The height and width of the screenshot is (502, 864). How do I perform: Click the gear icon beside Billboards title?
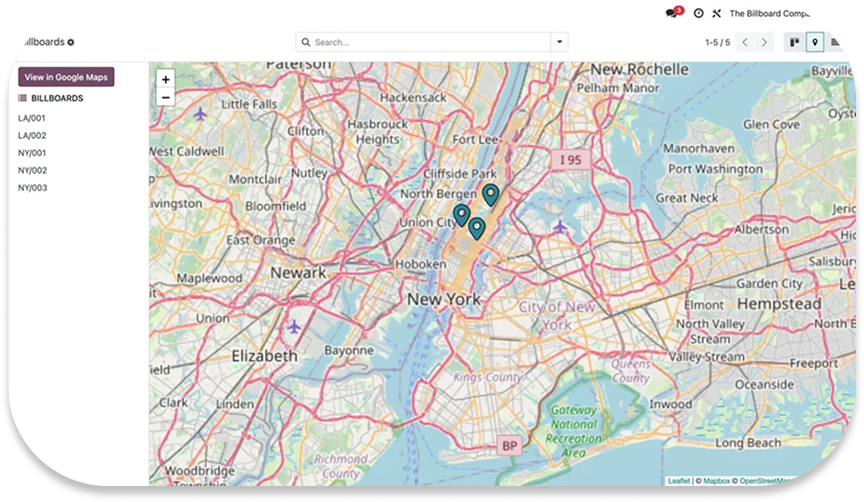[71, 43]
